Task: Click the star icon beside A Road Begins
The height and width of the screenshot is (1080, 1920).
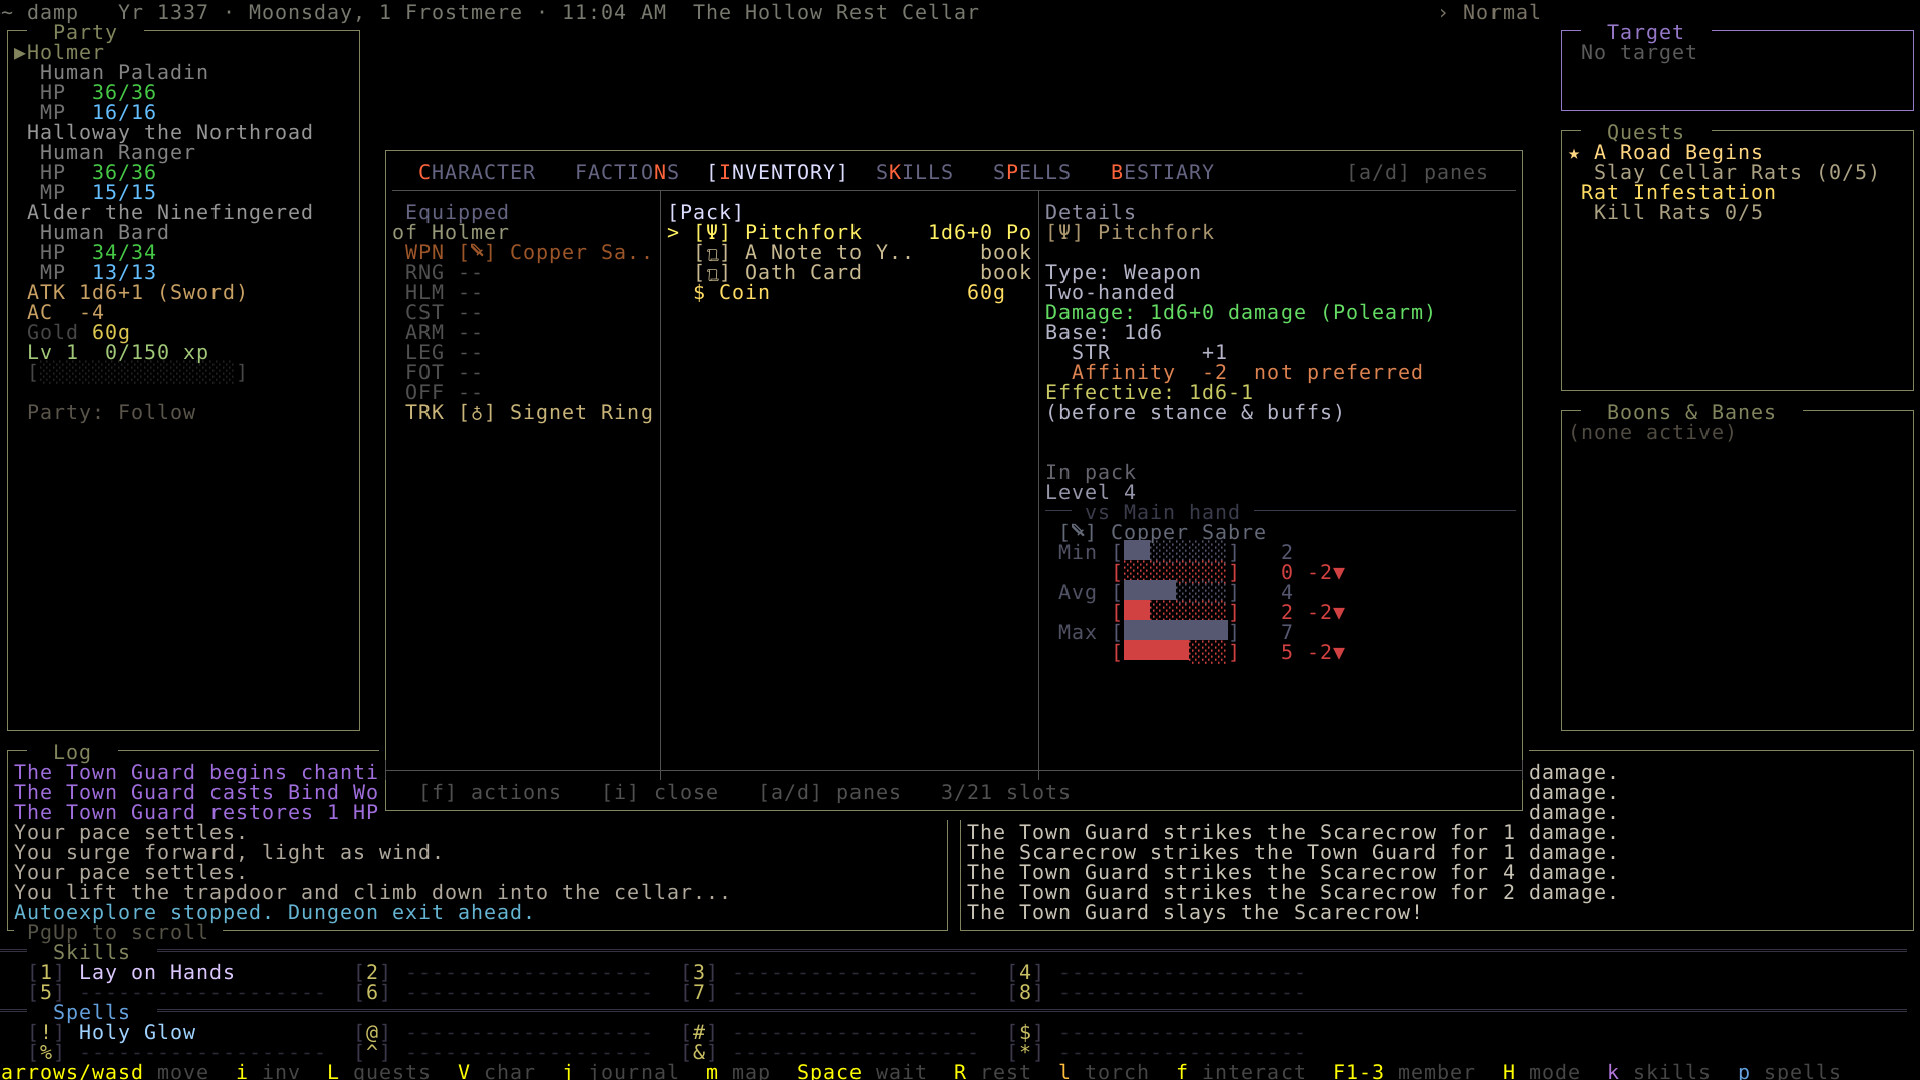Action: coord(1574,152)
